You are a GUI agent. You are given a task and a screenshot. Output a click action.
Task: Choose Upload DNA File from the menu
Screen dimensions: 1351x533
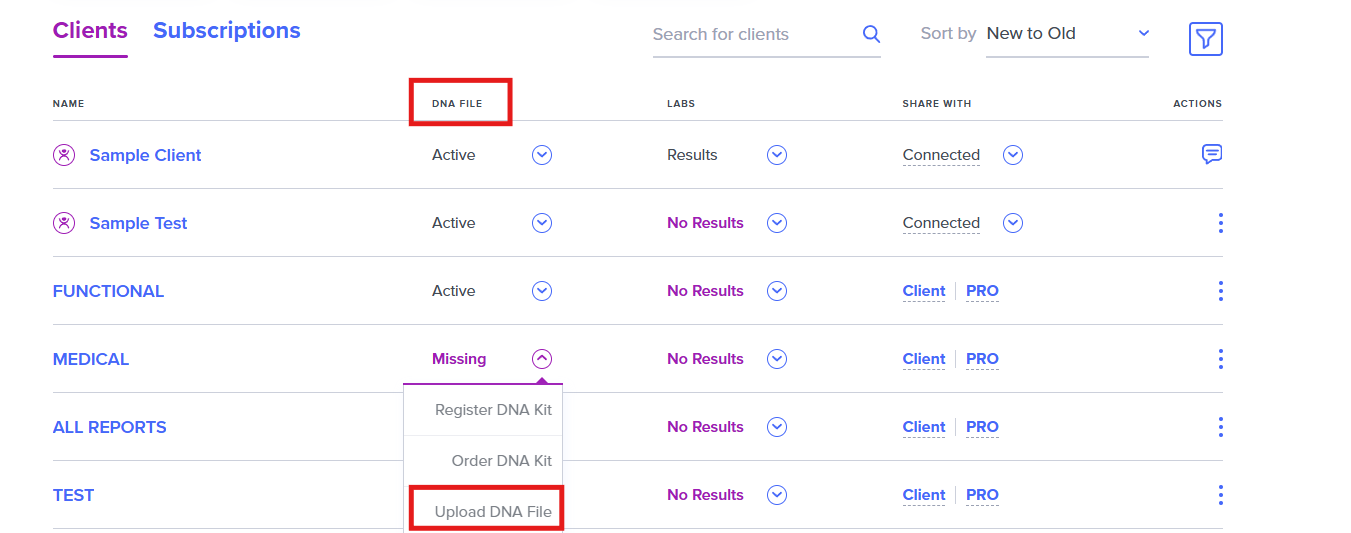coord(483,512)
